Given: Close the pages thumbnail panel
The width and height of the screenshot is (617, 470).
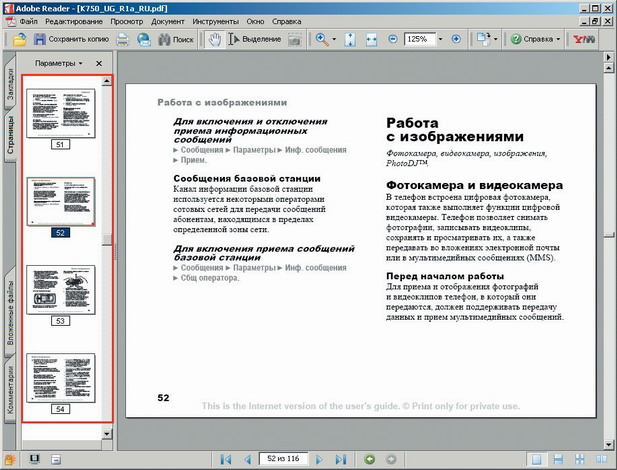Looking at the screenshot, I should (x=98, y=63).
